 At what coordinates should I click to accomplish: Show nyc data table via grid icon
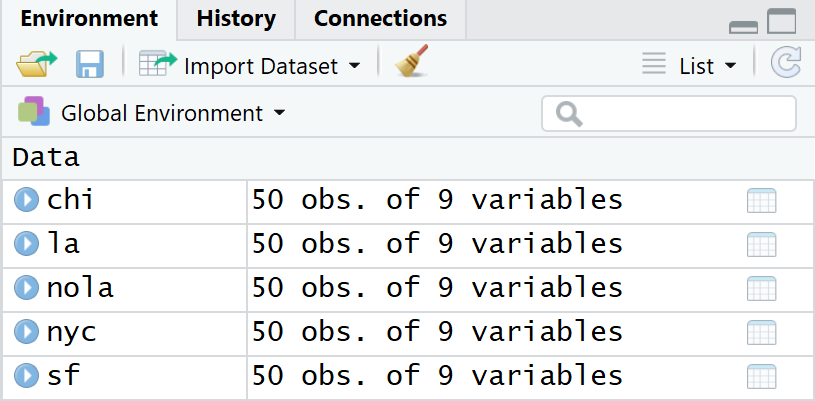(761, 333)
